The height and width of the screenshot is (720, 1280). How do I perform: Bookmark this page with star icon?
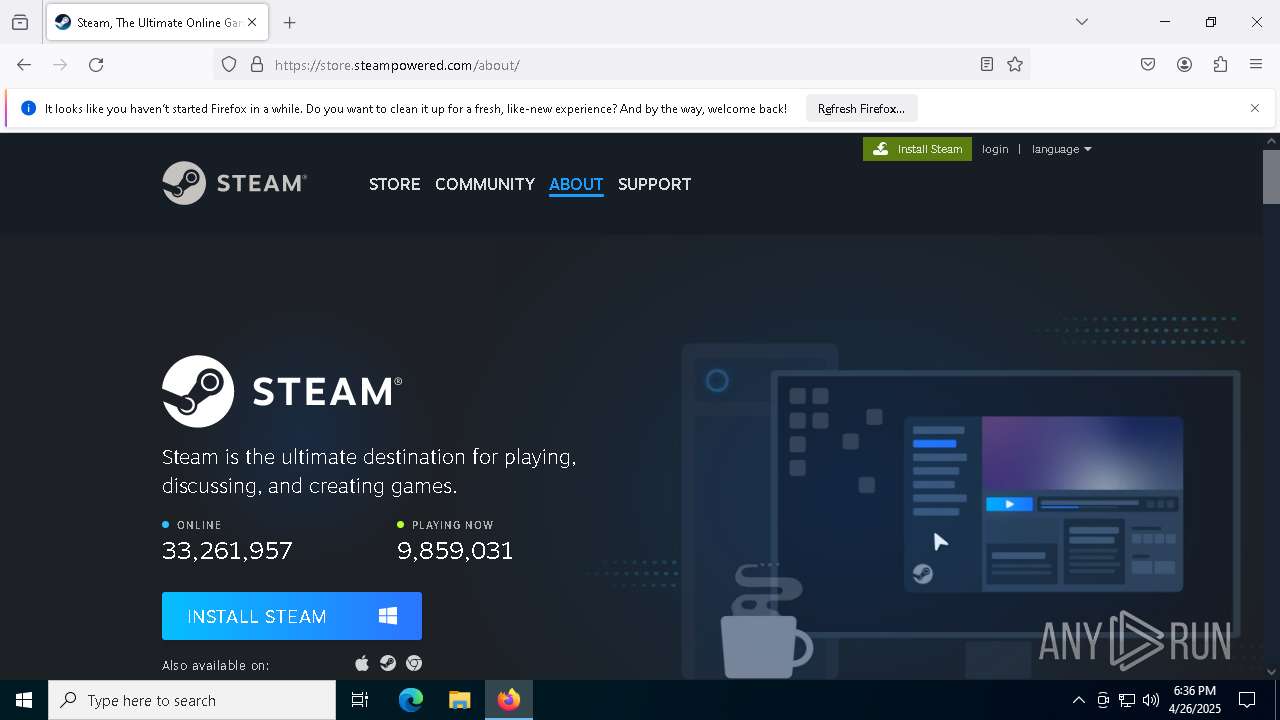(1015, 65)
